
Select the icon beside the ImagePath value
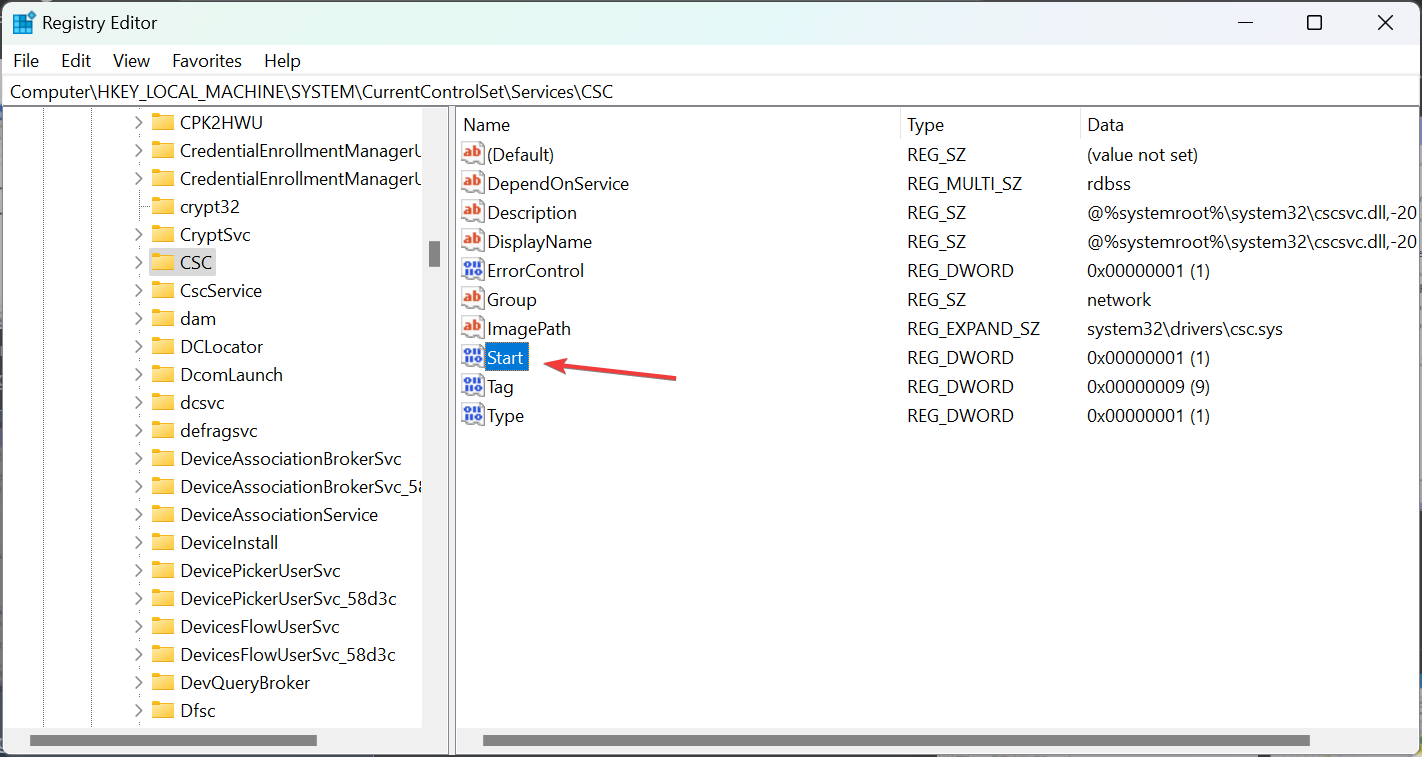(472, 328)
